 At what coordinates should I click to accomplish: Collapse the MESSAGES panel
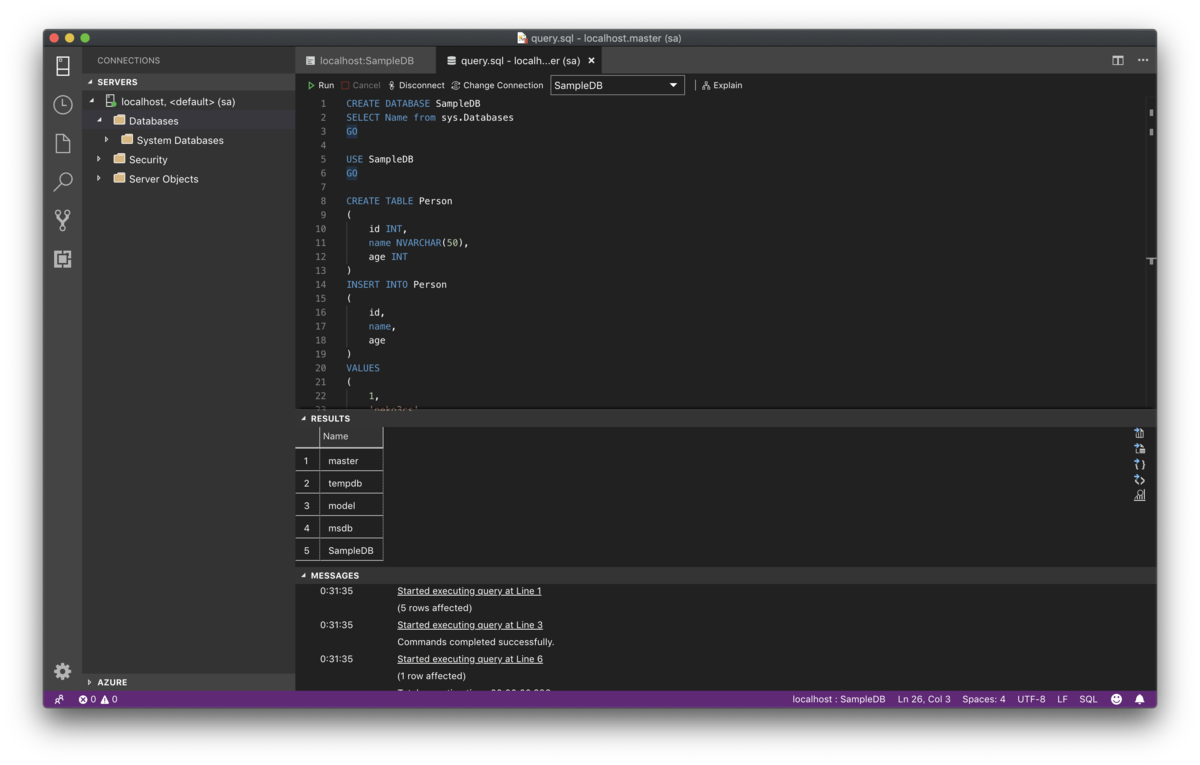click(304, 575)
